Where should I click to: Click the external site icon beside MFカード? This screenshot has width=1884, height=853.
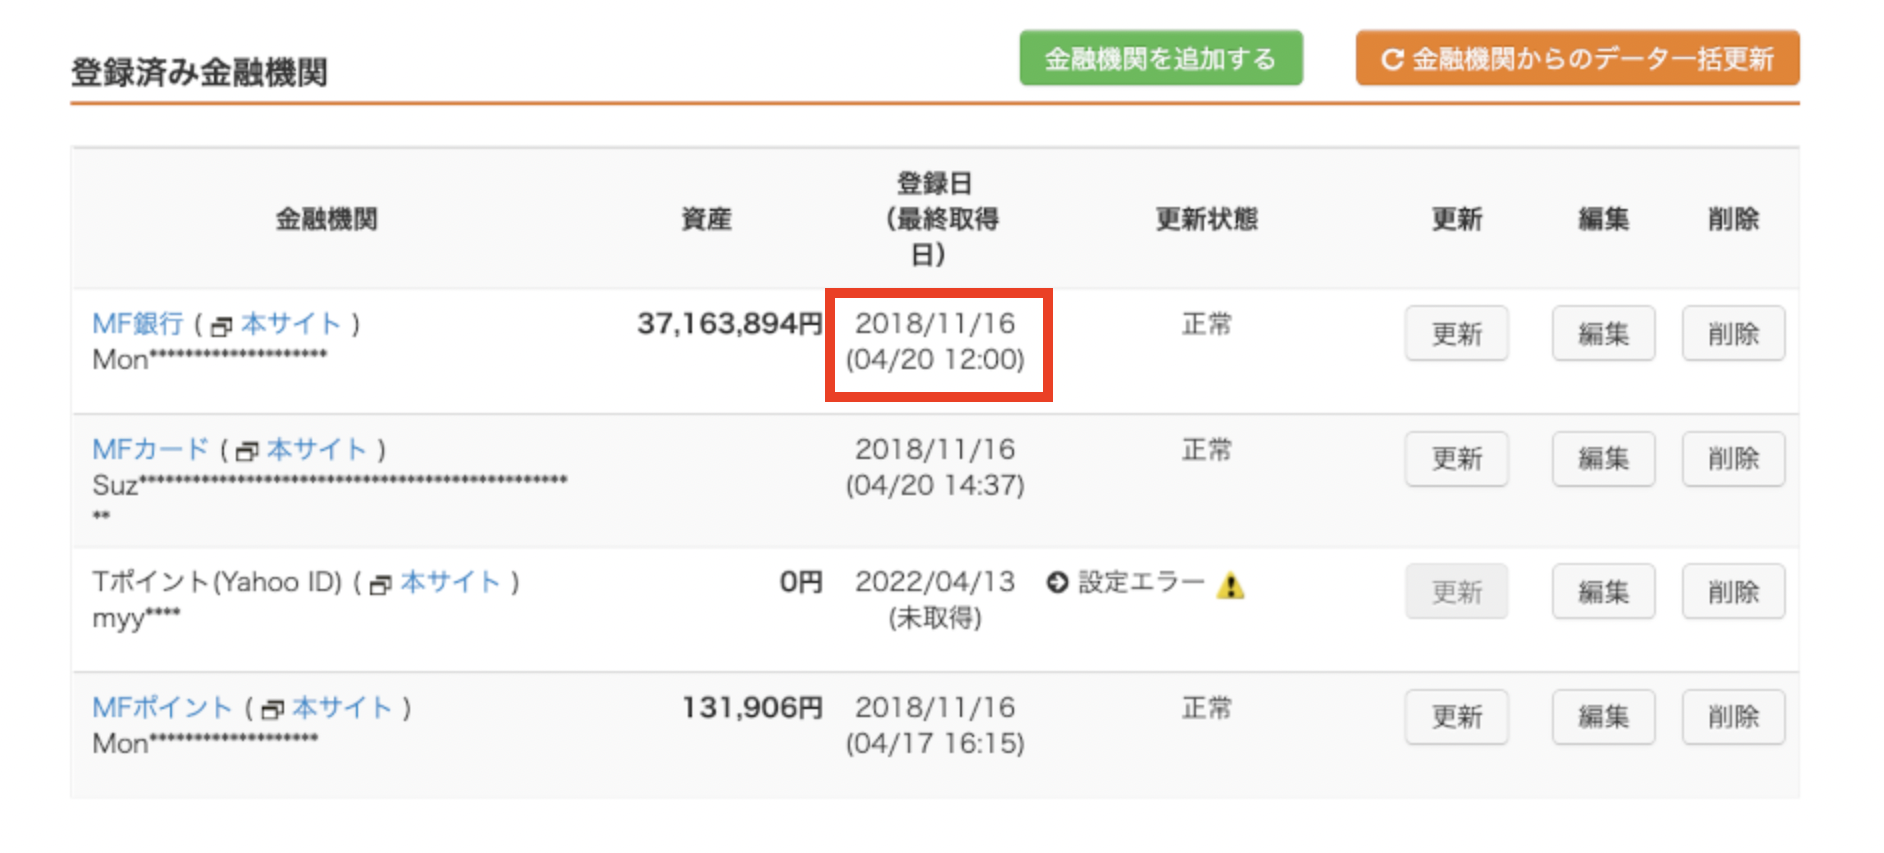click(247, 452)
